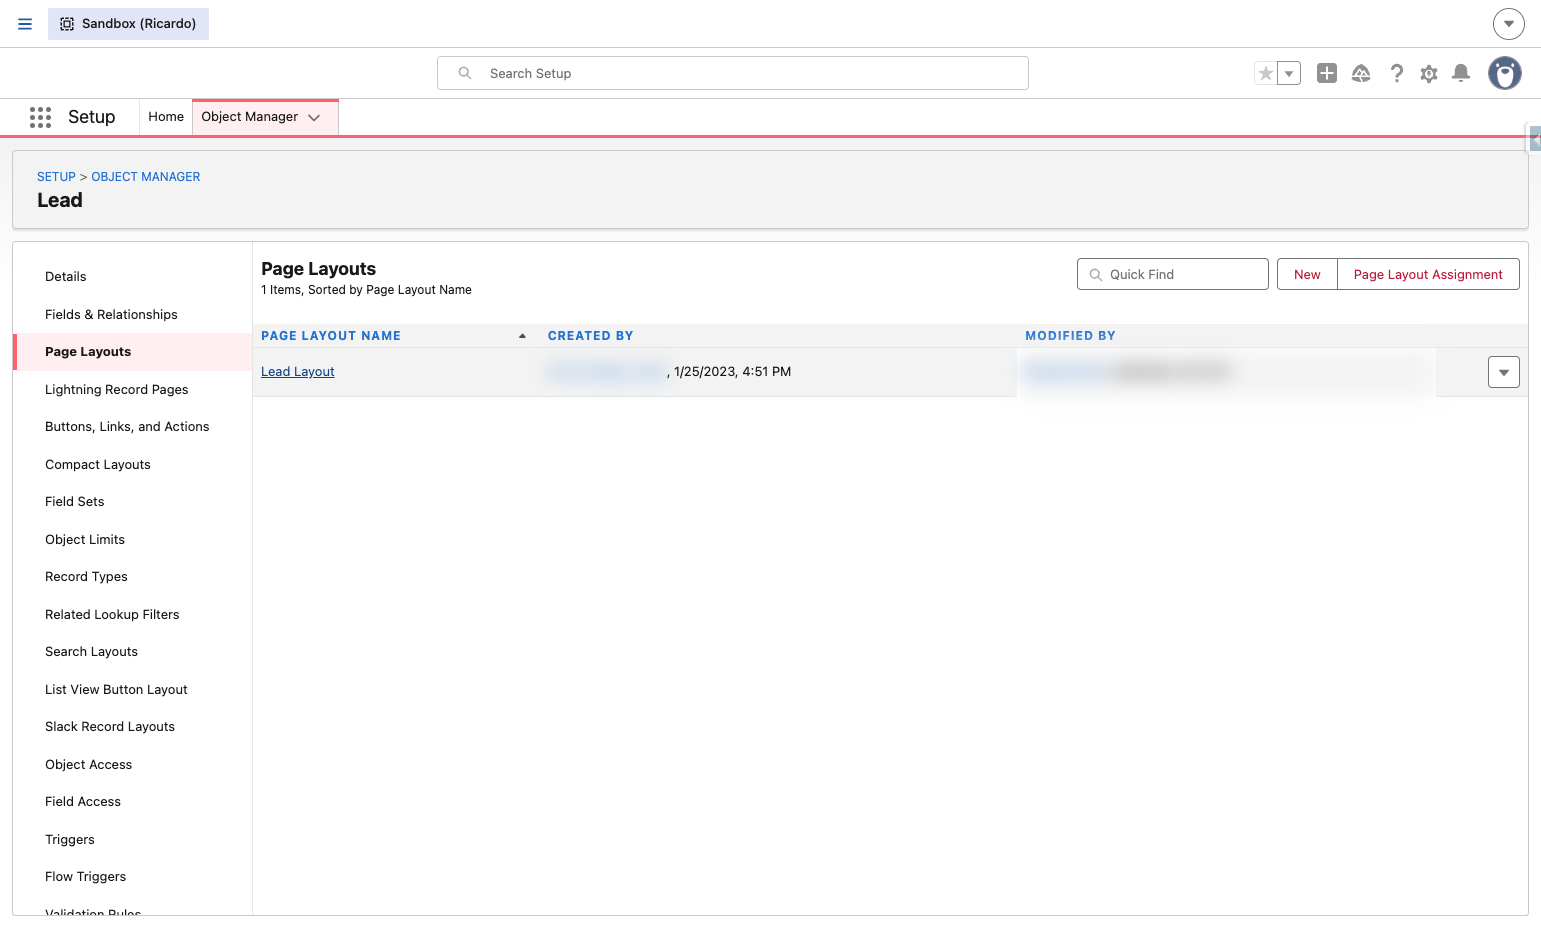Expand the top-right circular dropdown arrow
Viewport: 1541px width, 928px height.
pos(1508,24)
